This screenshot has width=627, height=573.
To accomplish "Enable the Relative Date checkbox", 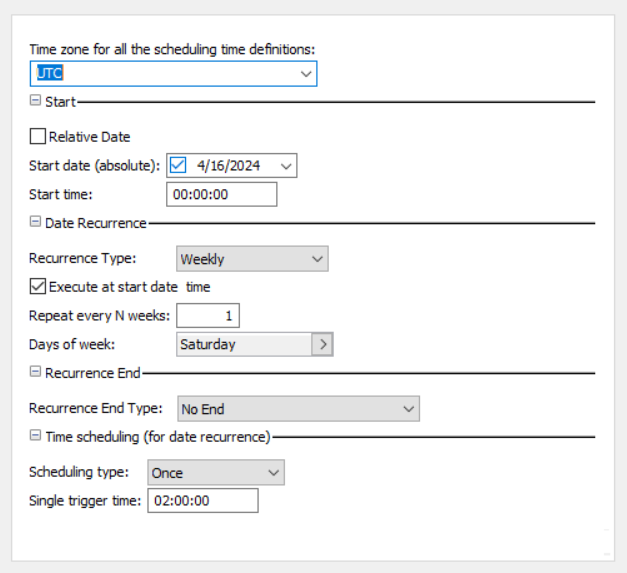I will [x=38, y=137].
